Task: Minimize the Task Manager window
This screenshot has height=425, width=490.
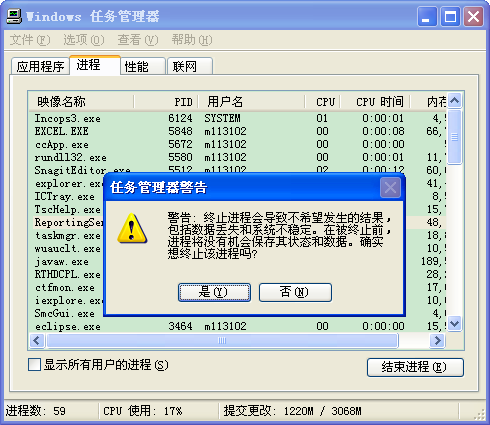Action: tap(427, 16)
